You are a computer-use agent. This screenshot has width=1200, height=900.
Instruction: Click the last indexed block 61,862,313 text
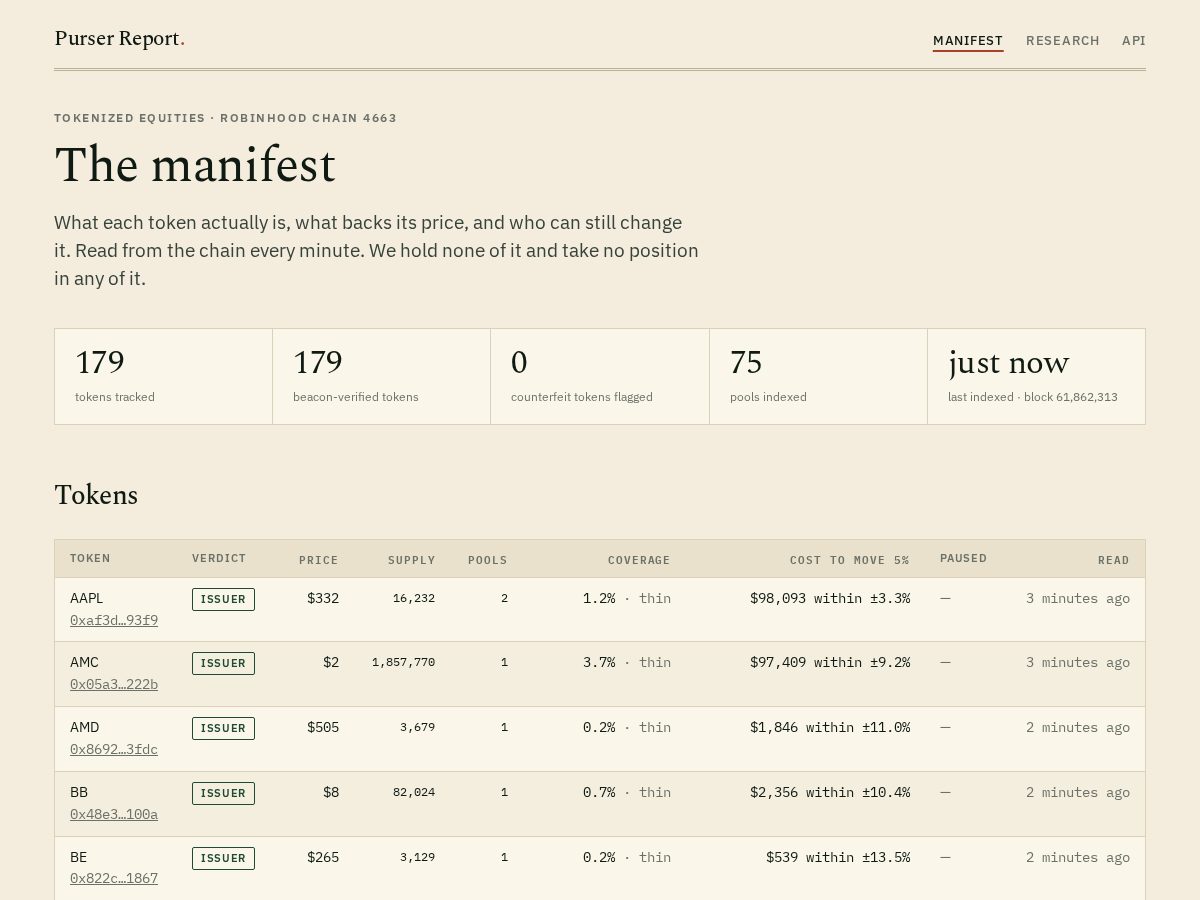[x=1033, y=397]
